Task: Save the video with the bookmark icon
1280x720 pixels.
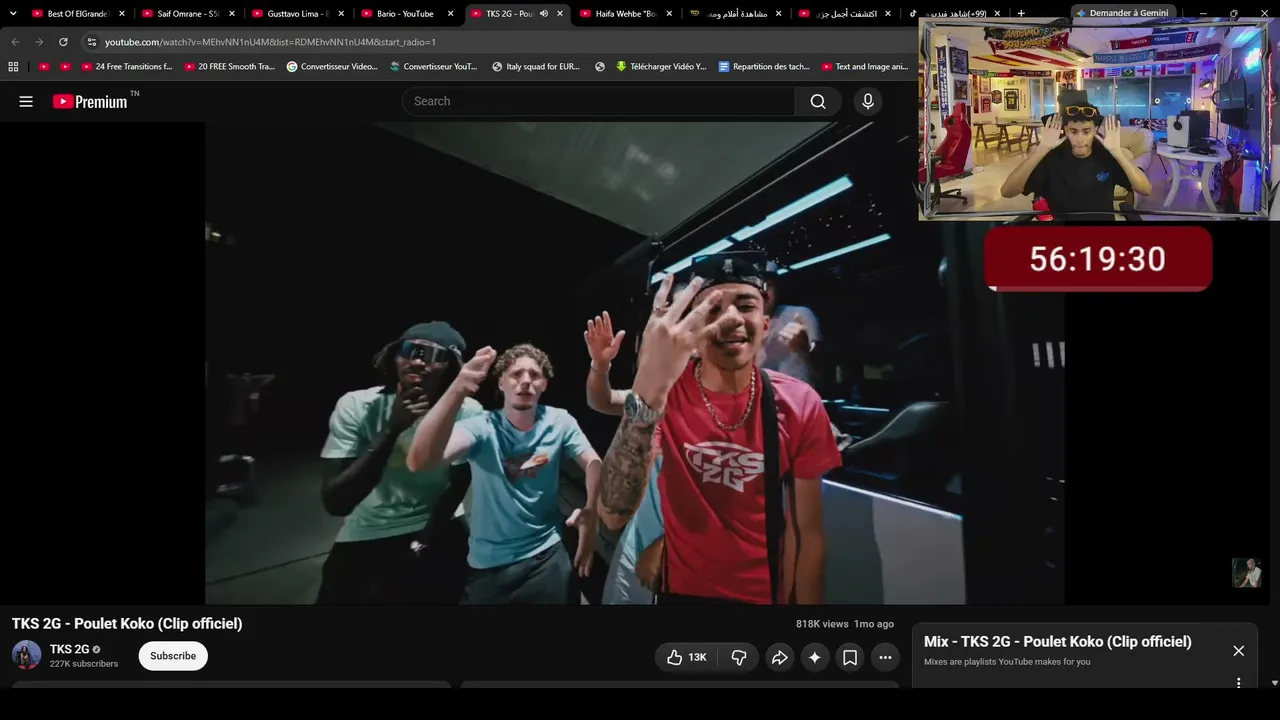Action: click(850, 657)
